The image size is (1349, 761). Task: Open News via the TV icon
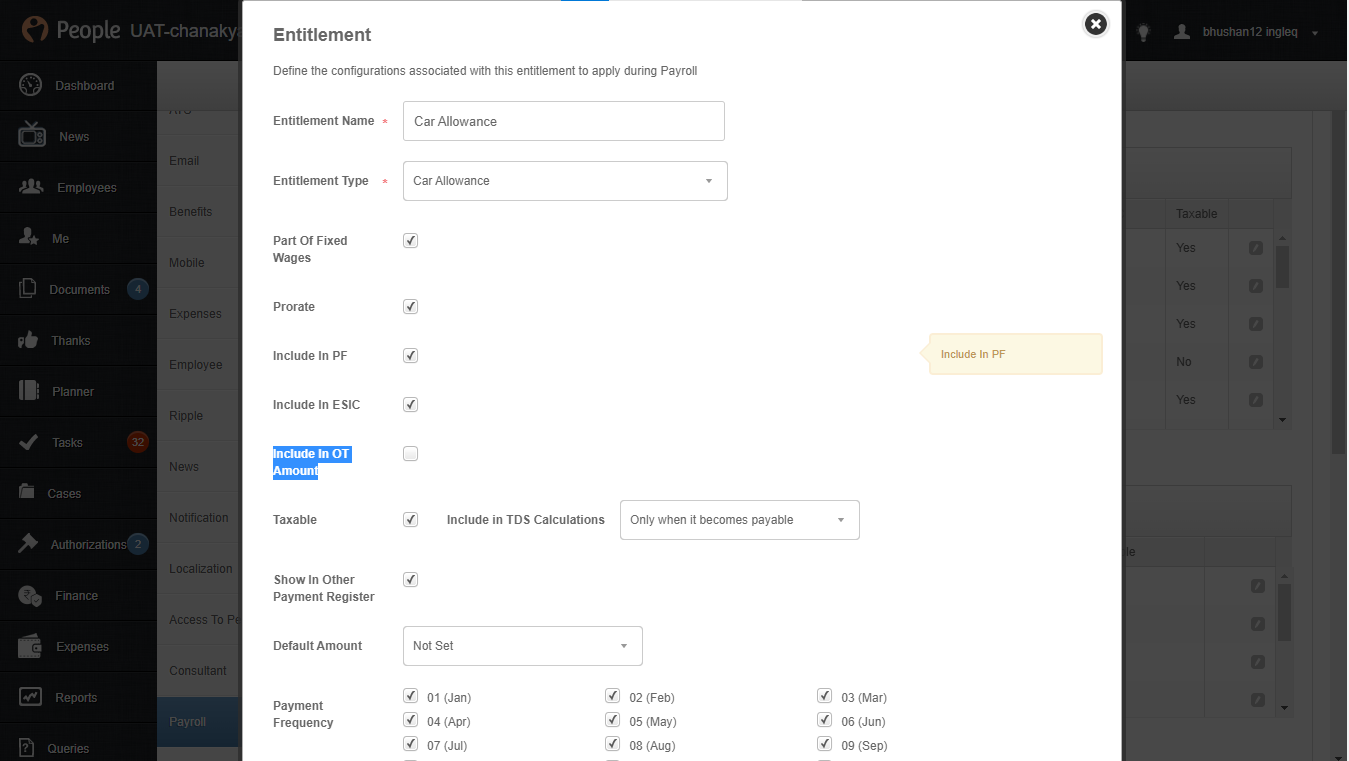coord(31,136)
